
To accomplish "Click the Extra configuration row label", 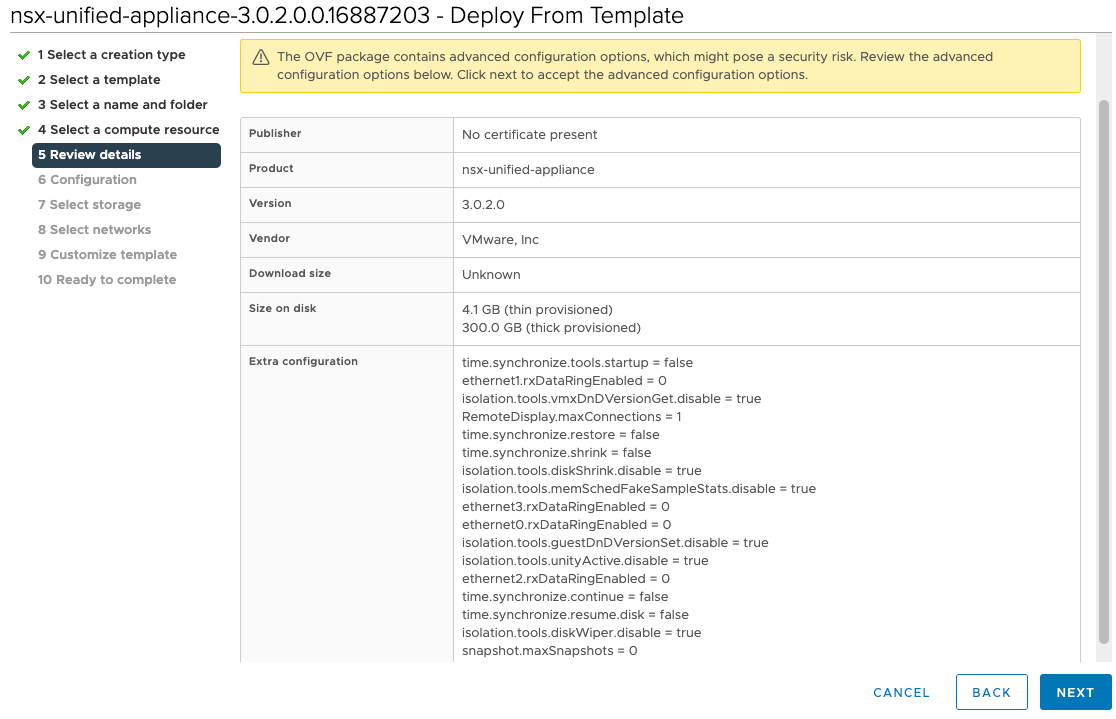I will pos(303,361).
